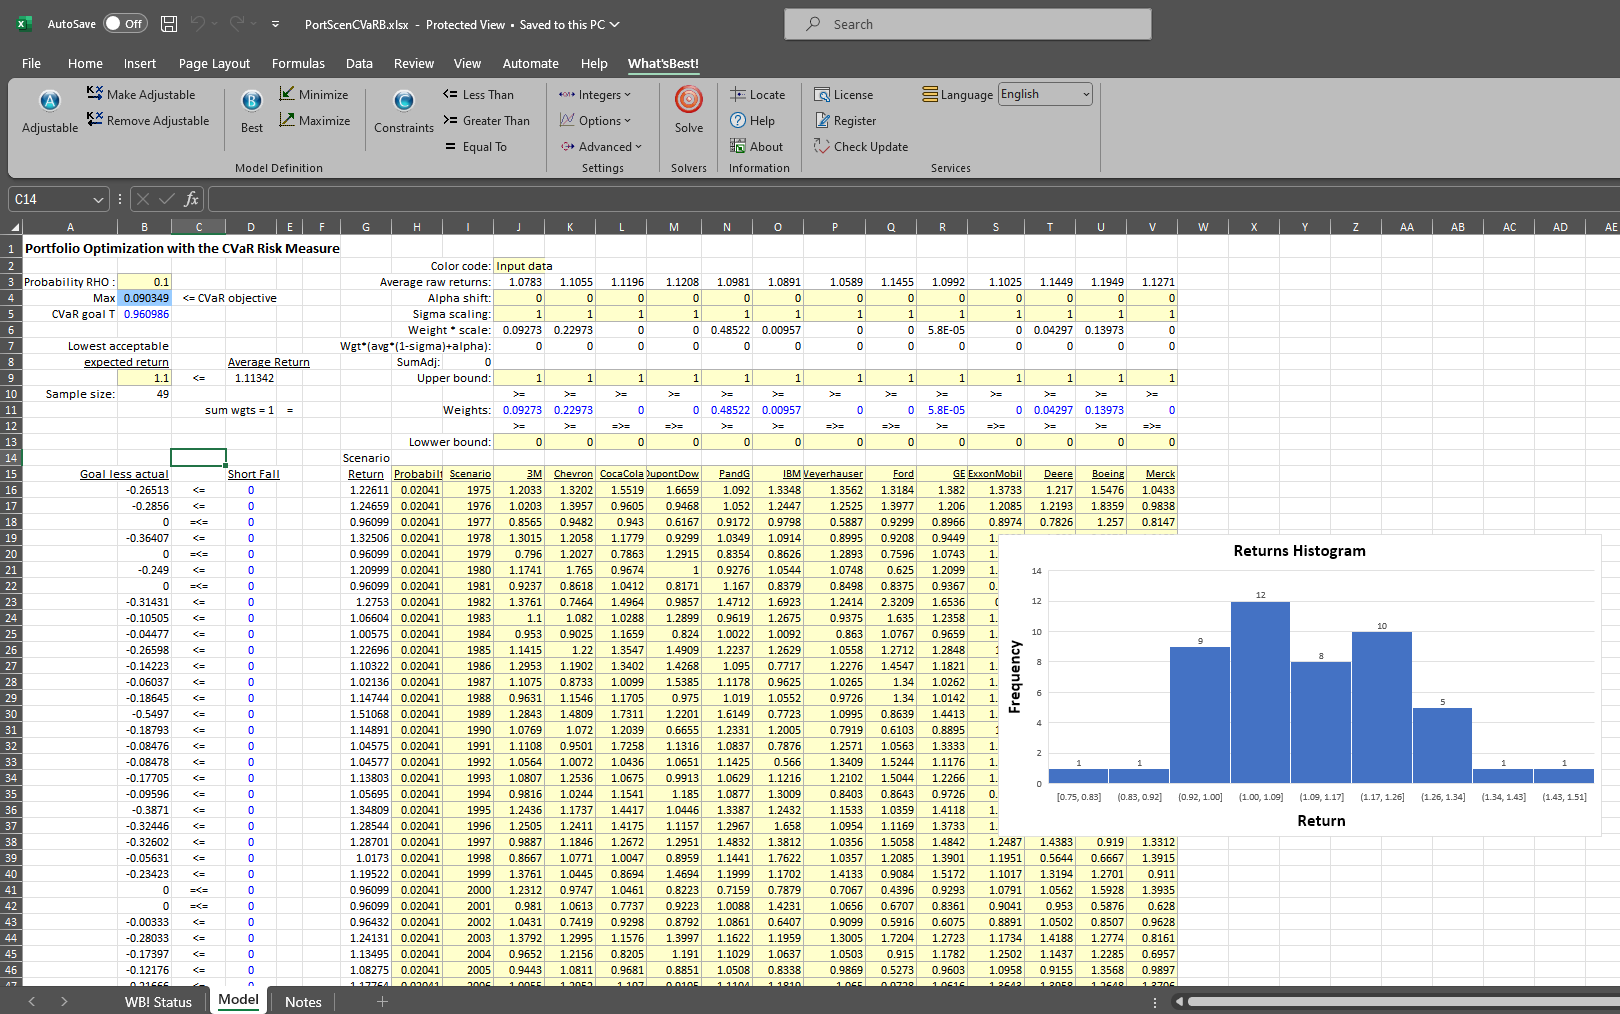Click the formula bar enter checkmark
Screen dimensions: 1620x1014
coord(166,199)
